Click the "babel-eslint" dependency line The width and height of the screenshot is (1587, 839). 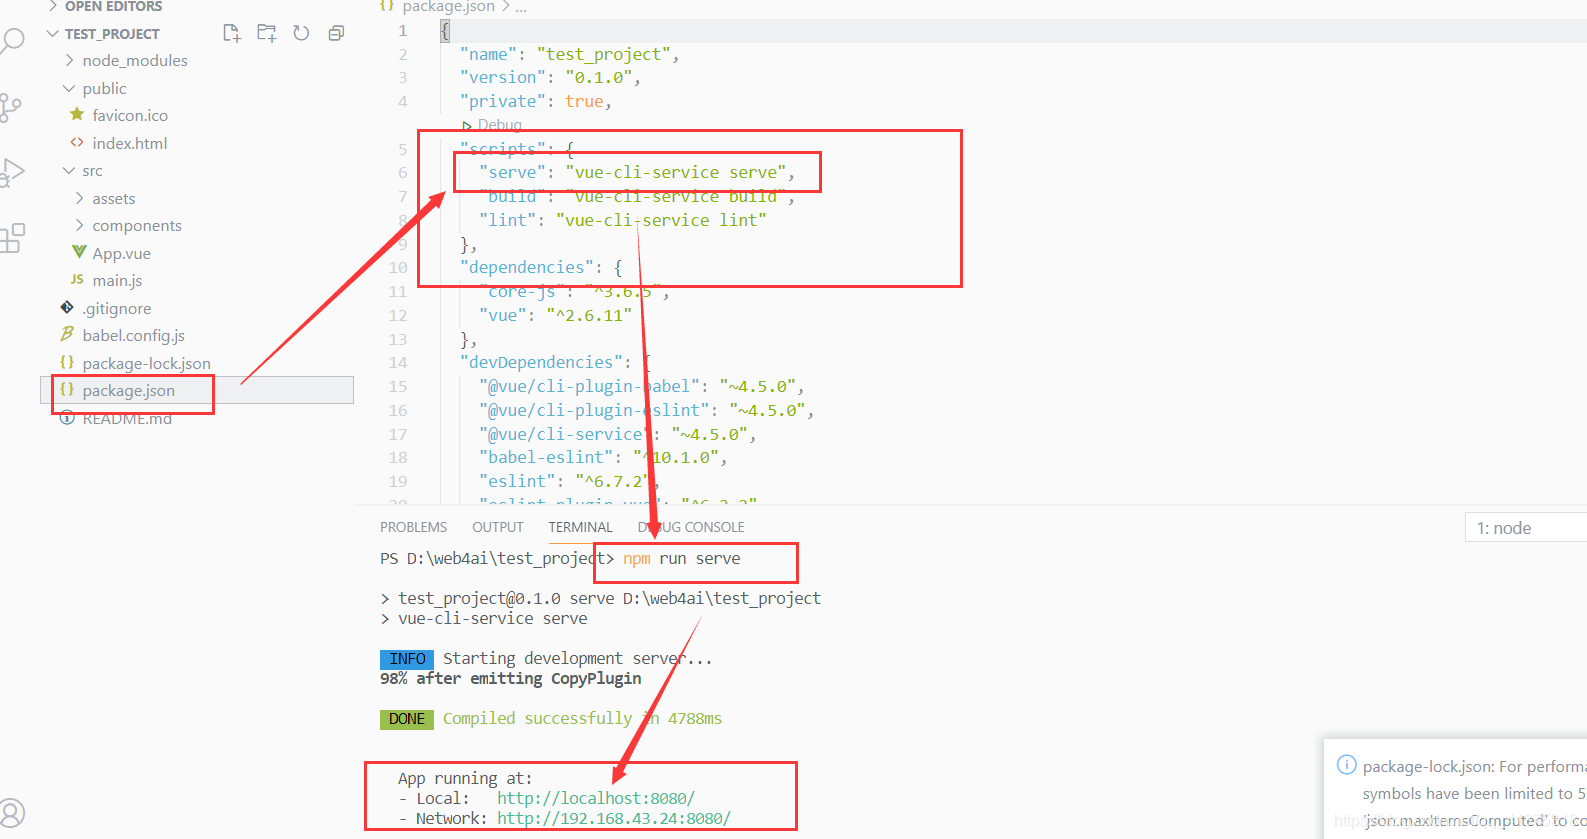[x=603, y=457]
